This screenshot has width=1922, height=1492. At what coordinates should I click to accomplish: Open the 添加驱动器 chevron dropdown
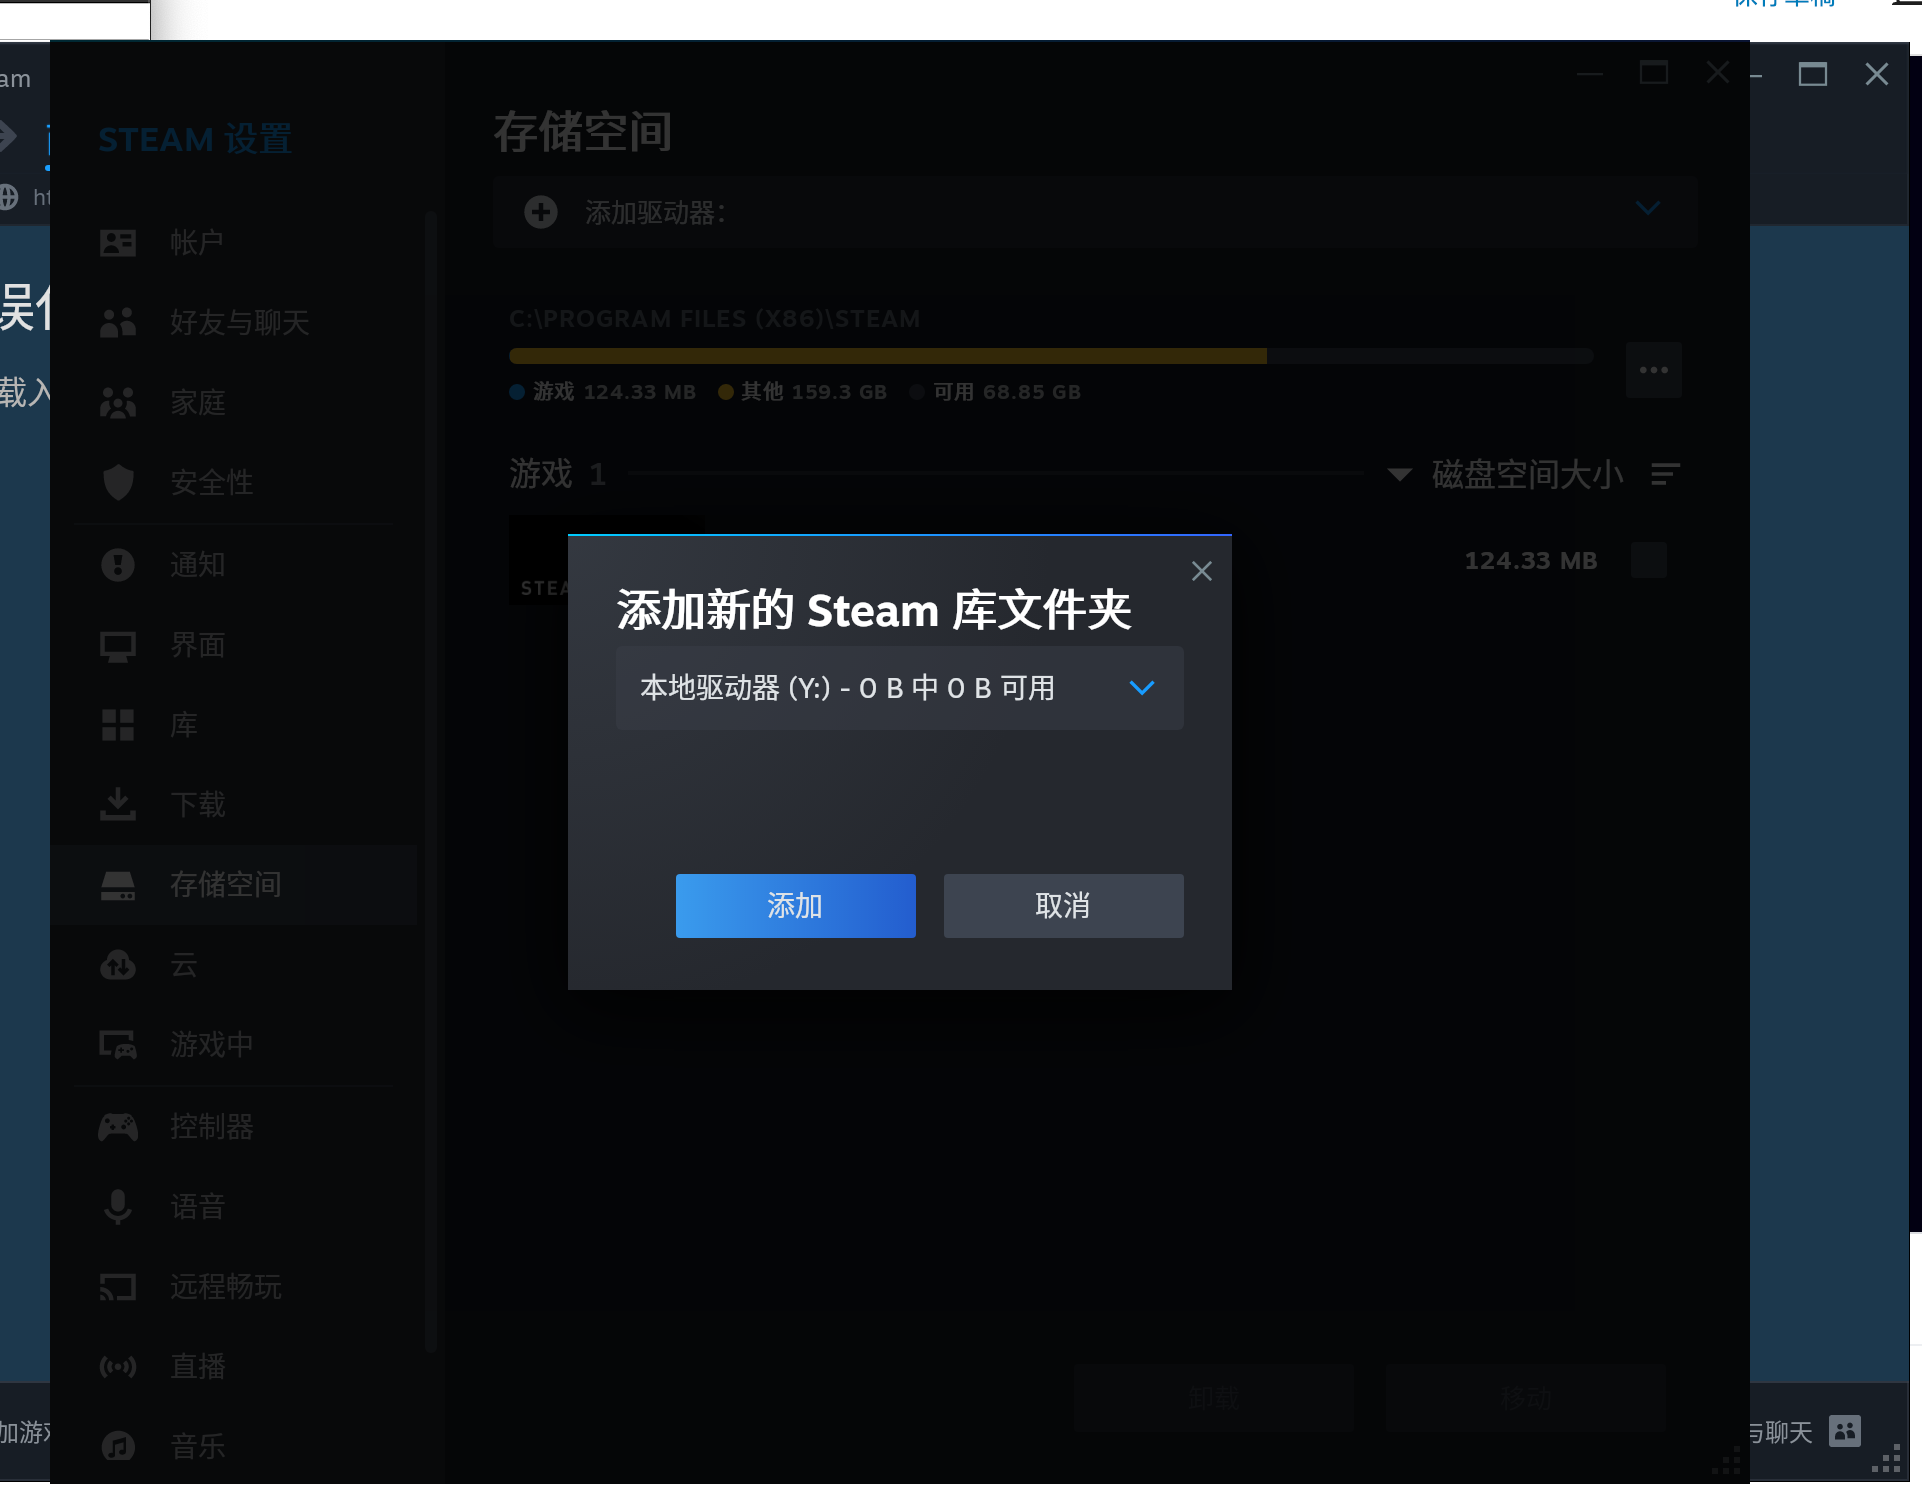tap(1647, 208)
